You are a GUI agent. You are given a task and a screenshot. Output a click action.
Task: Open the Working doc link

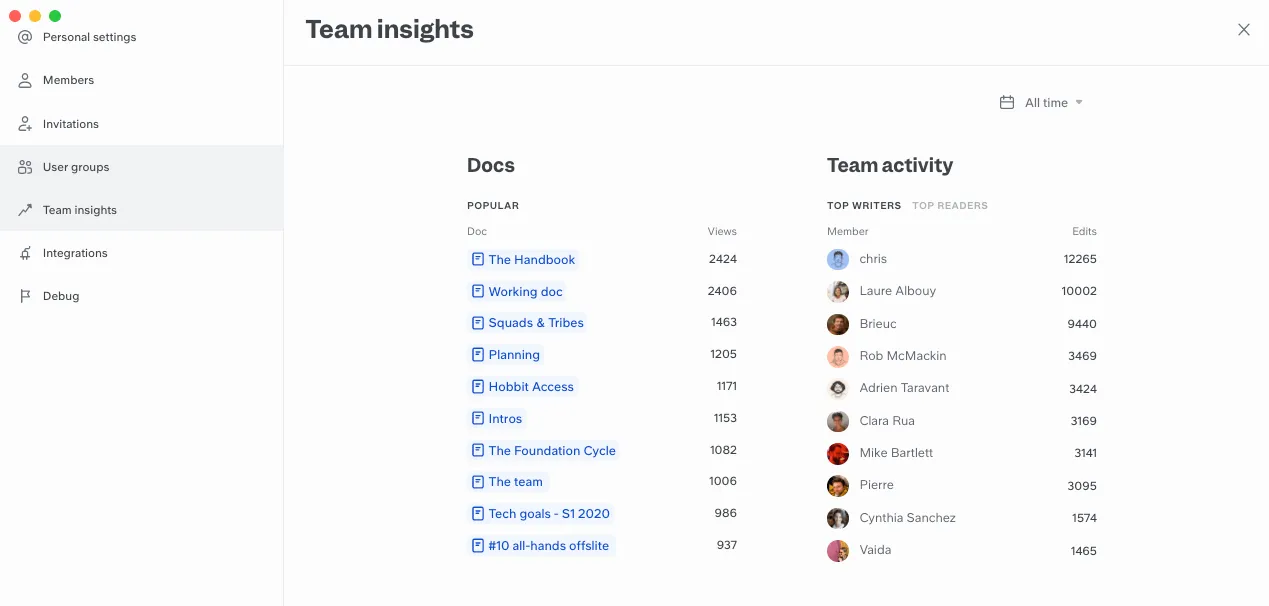(x=525, y=291)
